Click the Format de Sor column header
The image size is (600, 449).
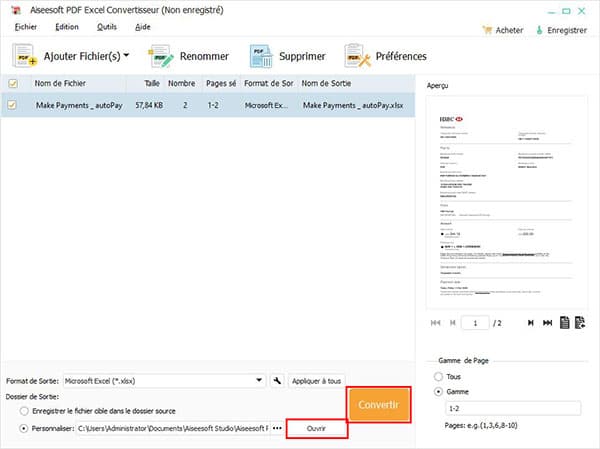269,83
